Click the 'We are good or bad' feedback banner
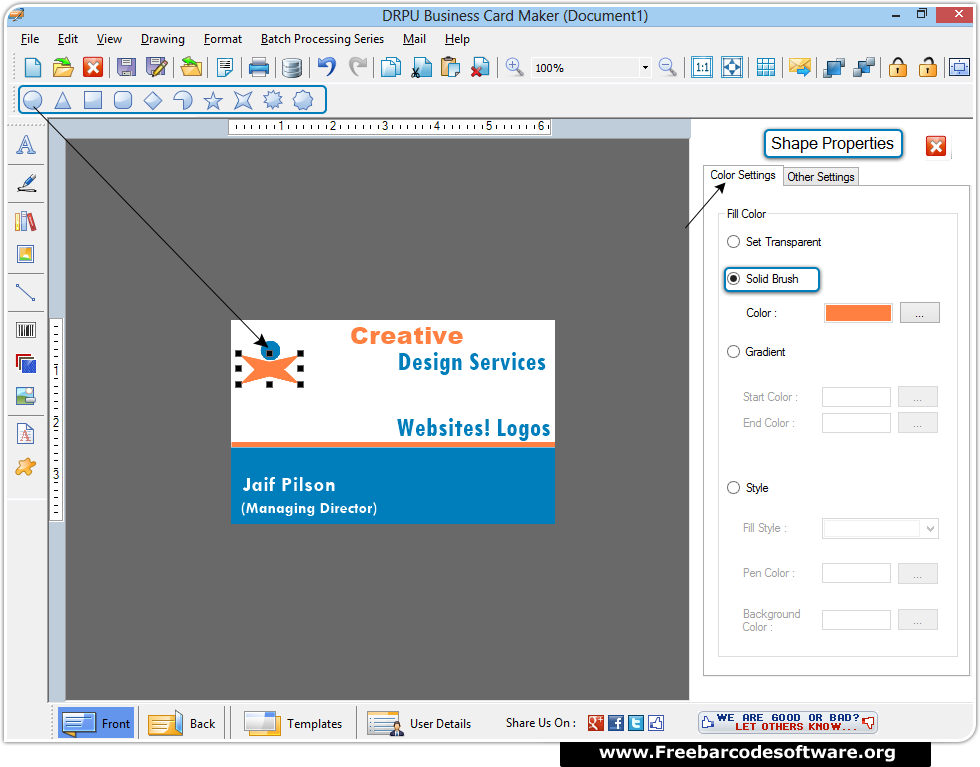This screenshot has height=767, width=980. [788, 722]
